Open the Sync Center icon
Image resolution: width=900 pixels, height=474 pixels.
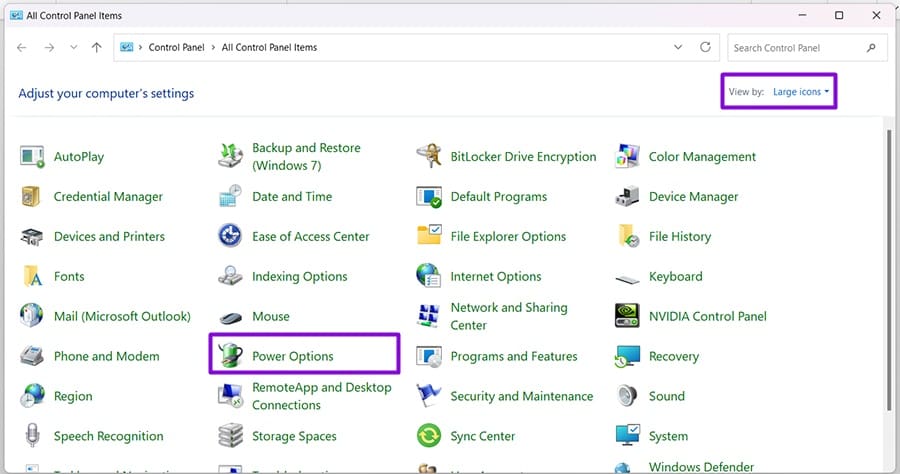pos(429,436)
